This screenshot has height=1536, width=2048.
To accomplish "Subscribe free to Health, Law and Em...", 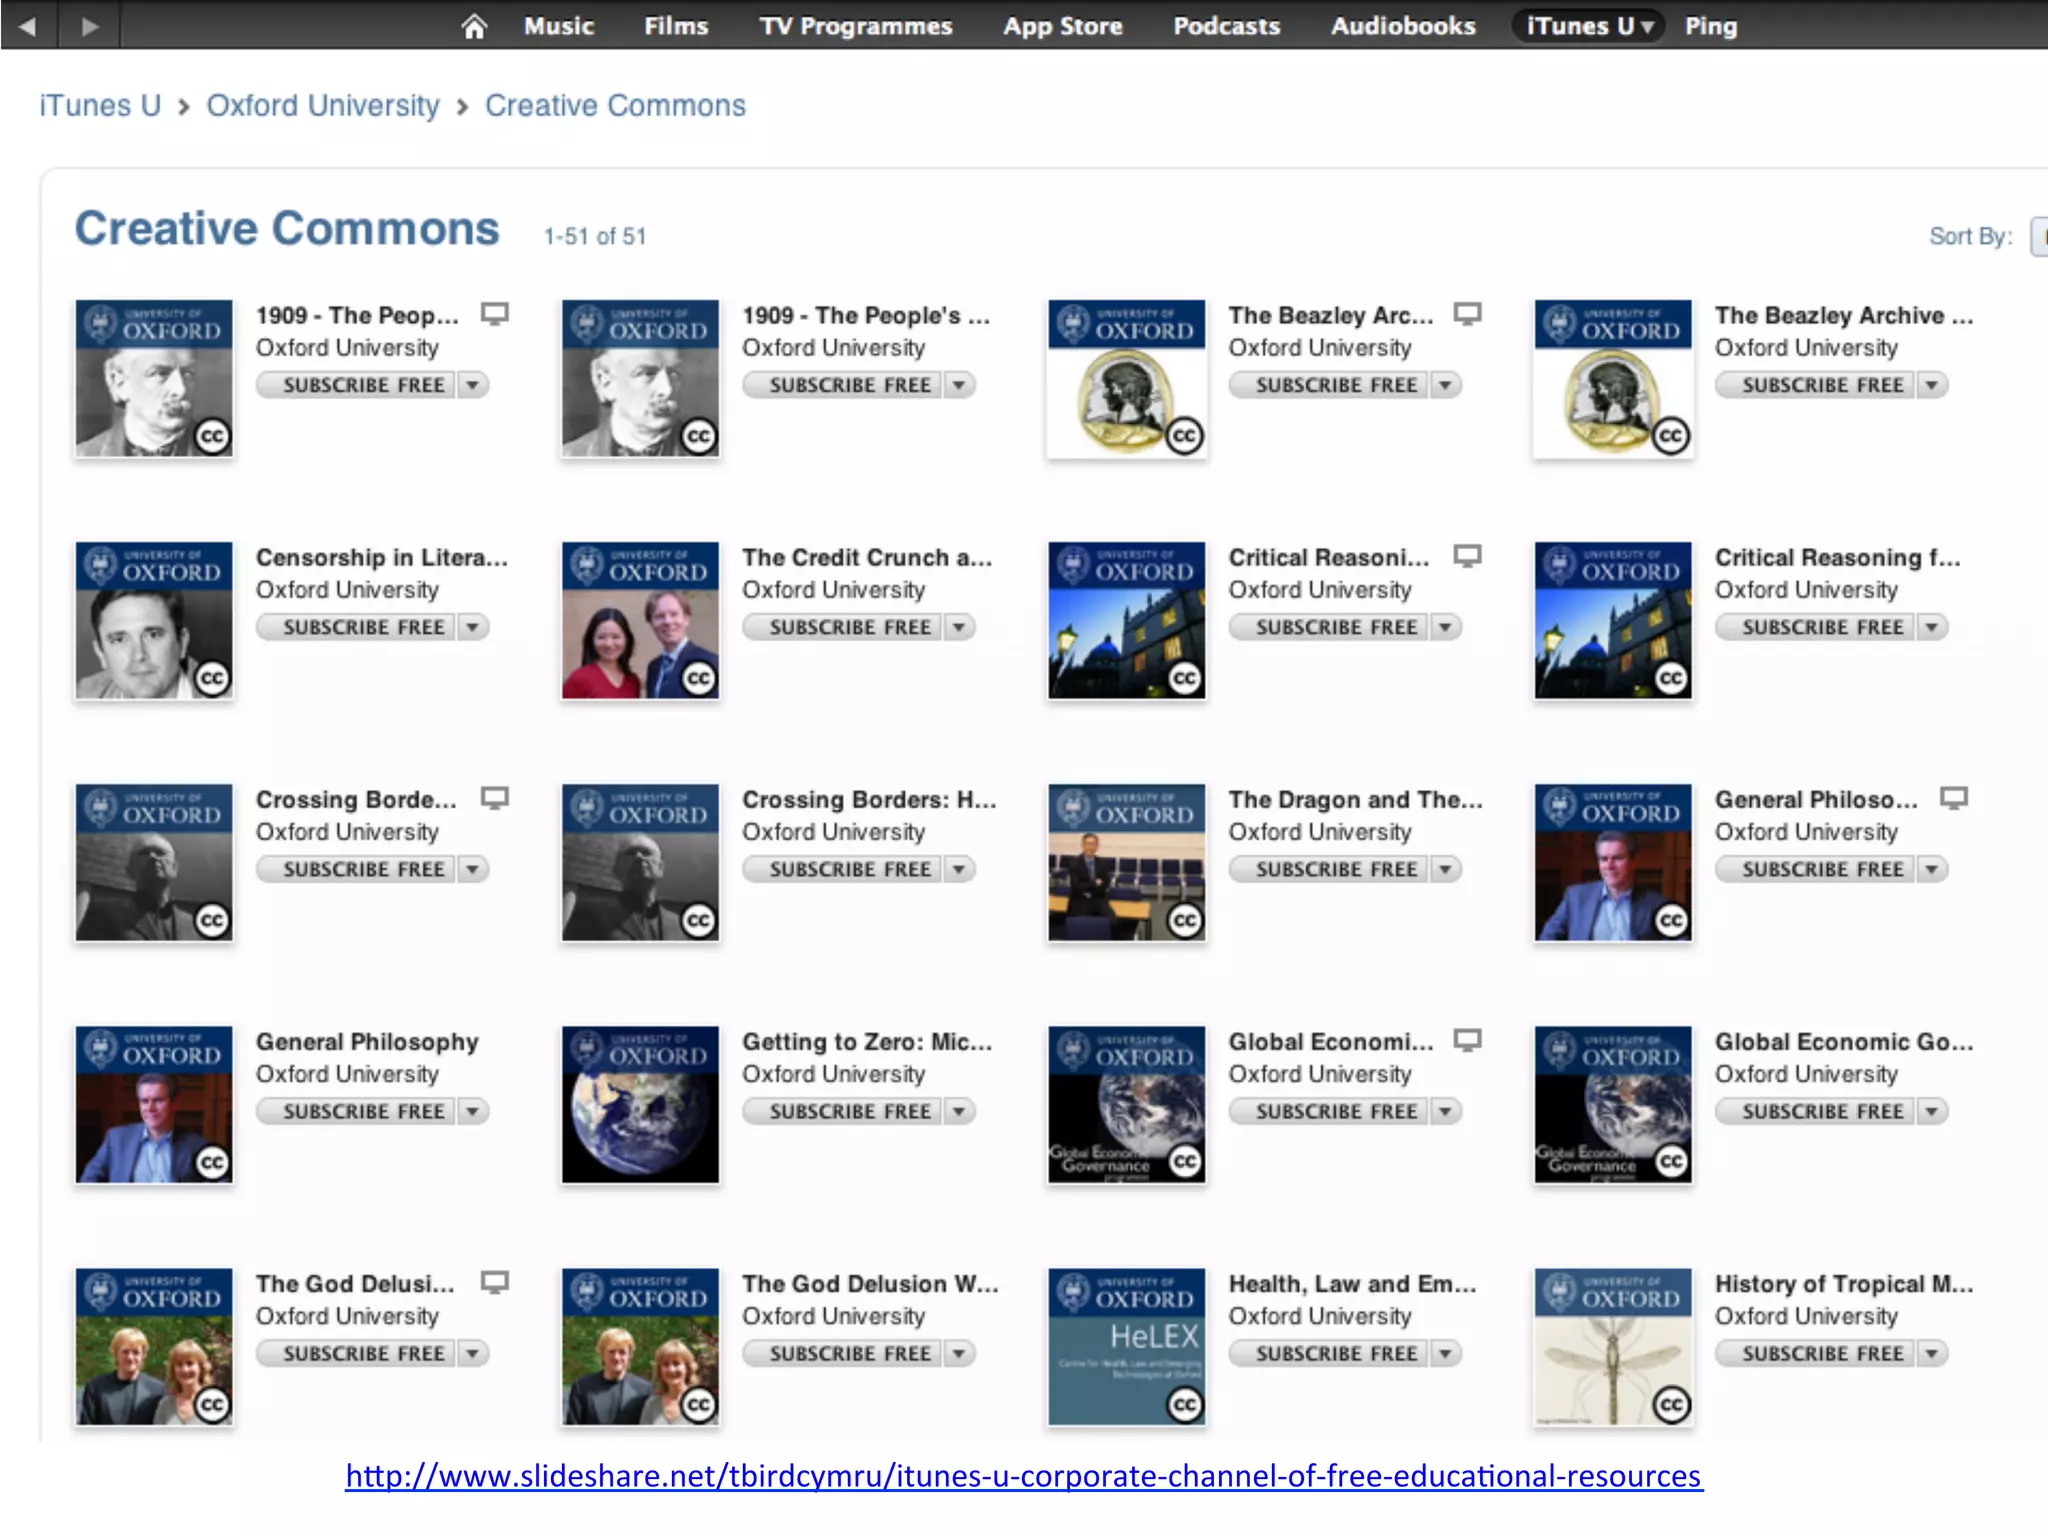I will point(1330,1353).
